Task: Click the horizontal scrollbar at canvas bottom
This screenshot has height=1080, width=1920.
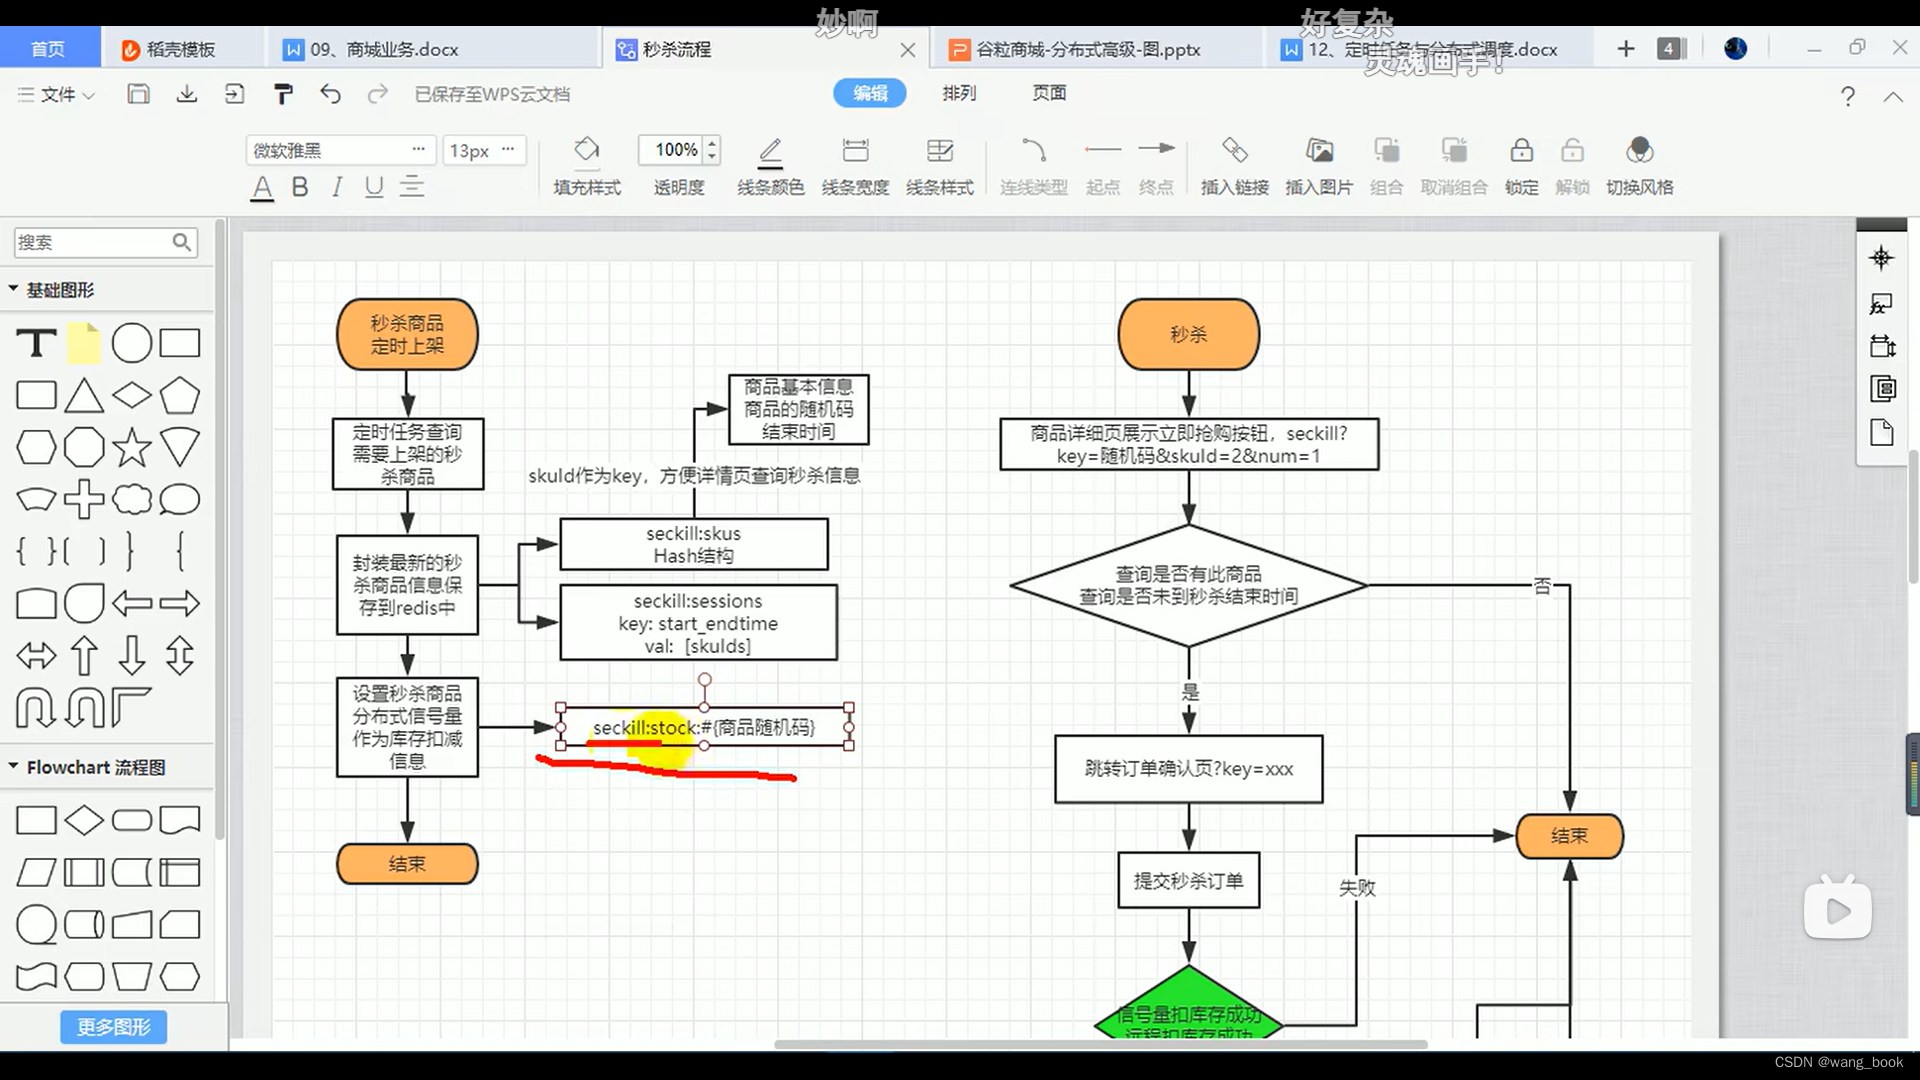Action: 1100,1044
